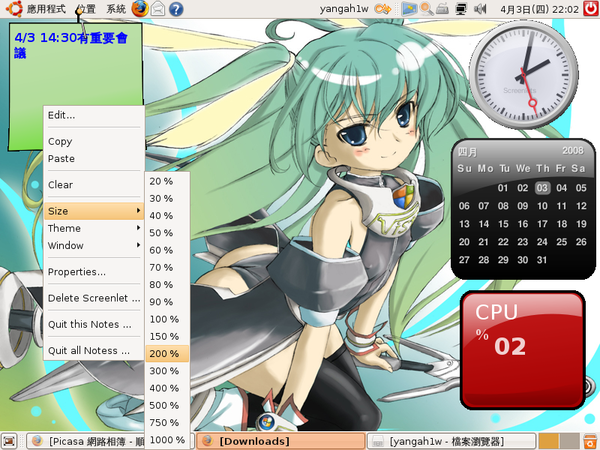Click the red CPU meter screenlet
The height and width of the screenshot is (450, 600).
point(523,350)
